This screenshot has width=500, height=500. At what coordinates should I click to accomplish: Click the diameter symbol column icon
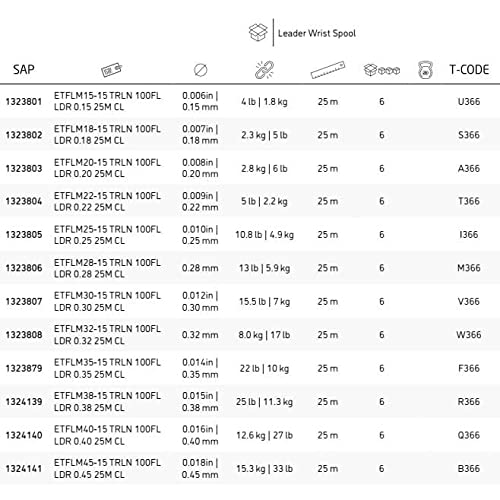(x=200, y=70)
